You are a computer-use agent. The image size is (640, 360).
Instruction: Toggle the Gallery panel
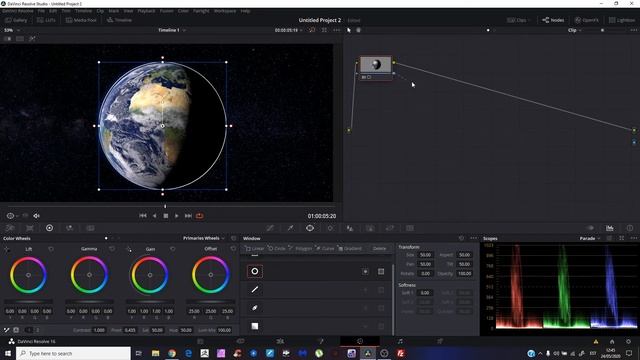(16, 20)
